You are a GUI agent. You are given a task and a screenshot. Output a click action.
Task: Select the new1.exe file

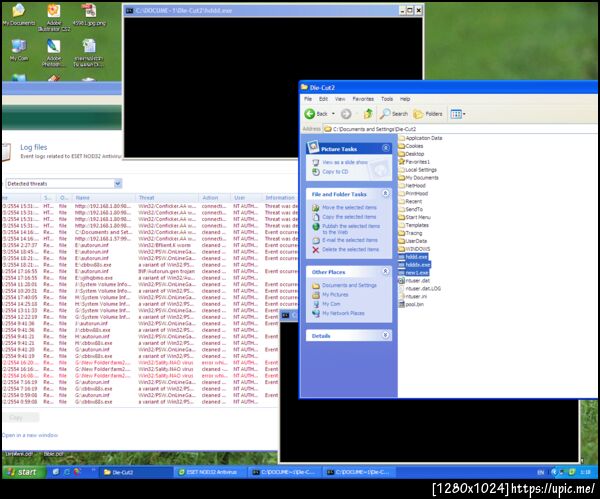coord(413,273)
